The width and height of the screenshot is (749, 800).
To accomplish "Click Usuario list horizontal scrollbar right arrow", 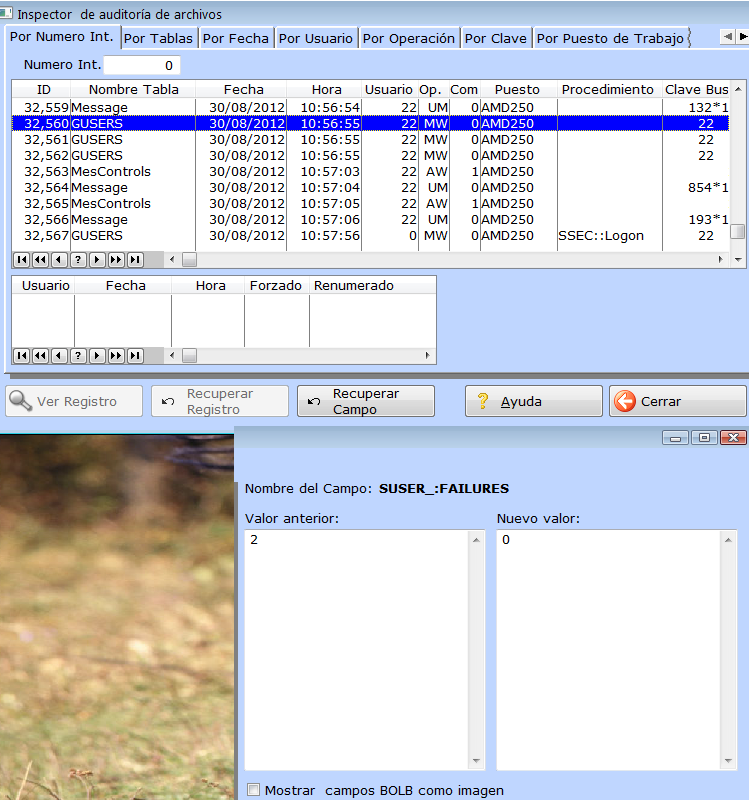I will [x=428, y=356].
